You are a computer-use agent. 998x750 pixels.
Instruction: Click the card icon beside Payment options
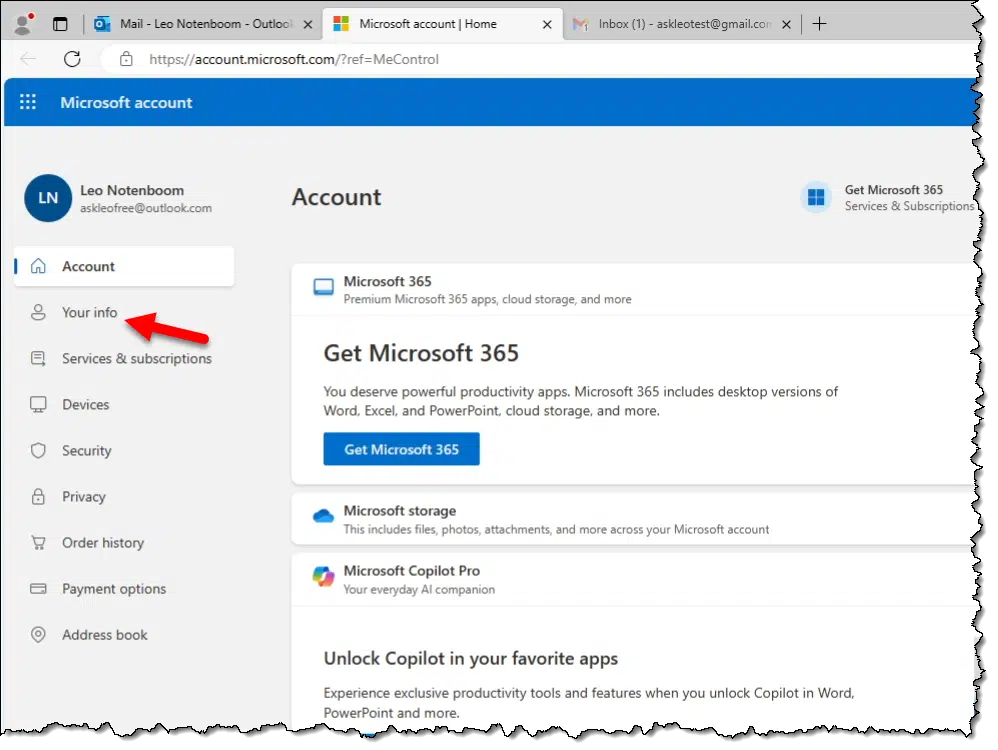pyautogui.click(x=38, y=589)
